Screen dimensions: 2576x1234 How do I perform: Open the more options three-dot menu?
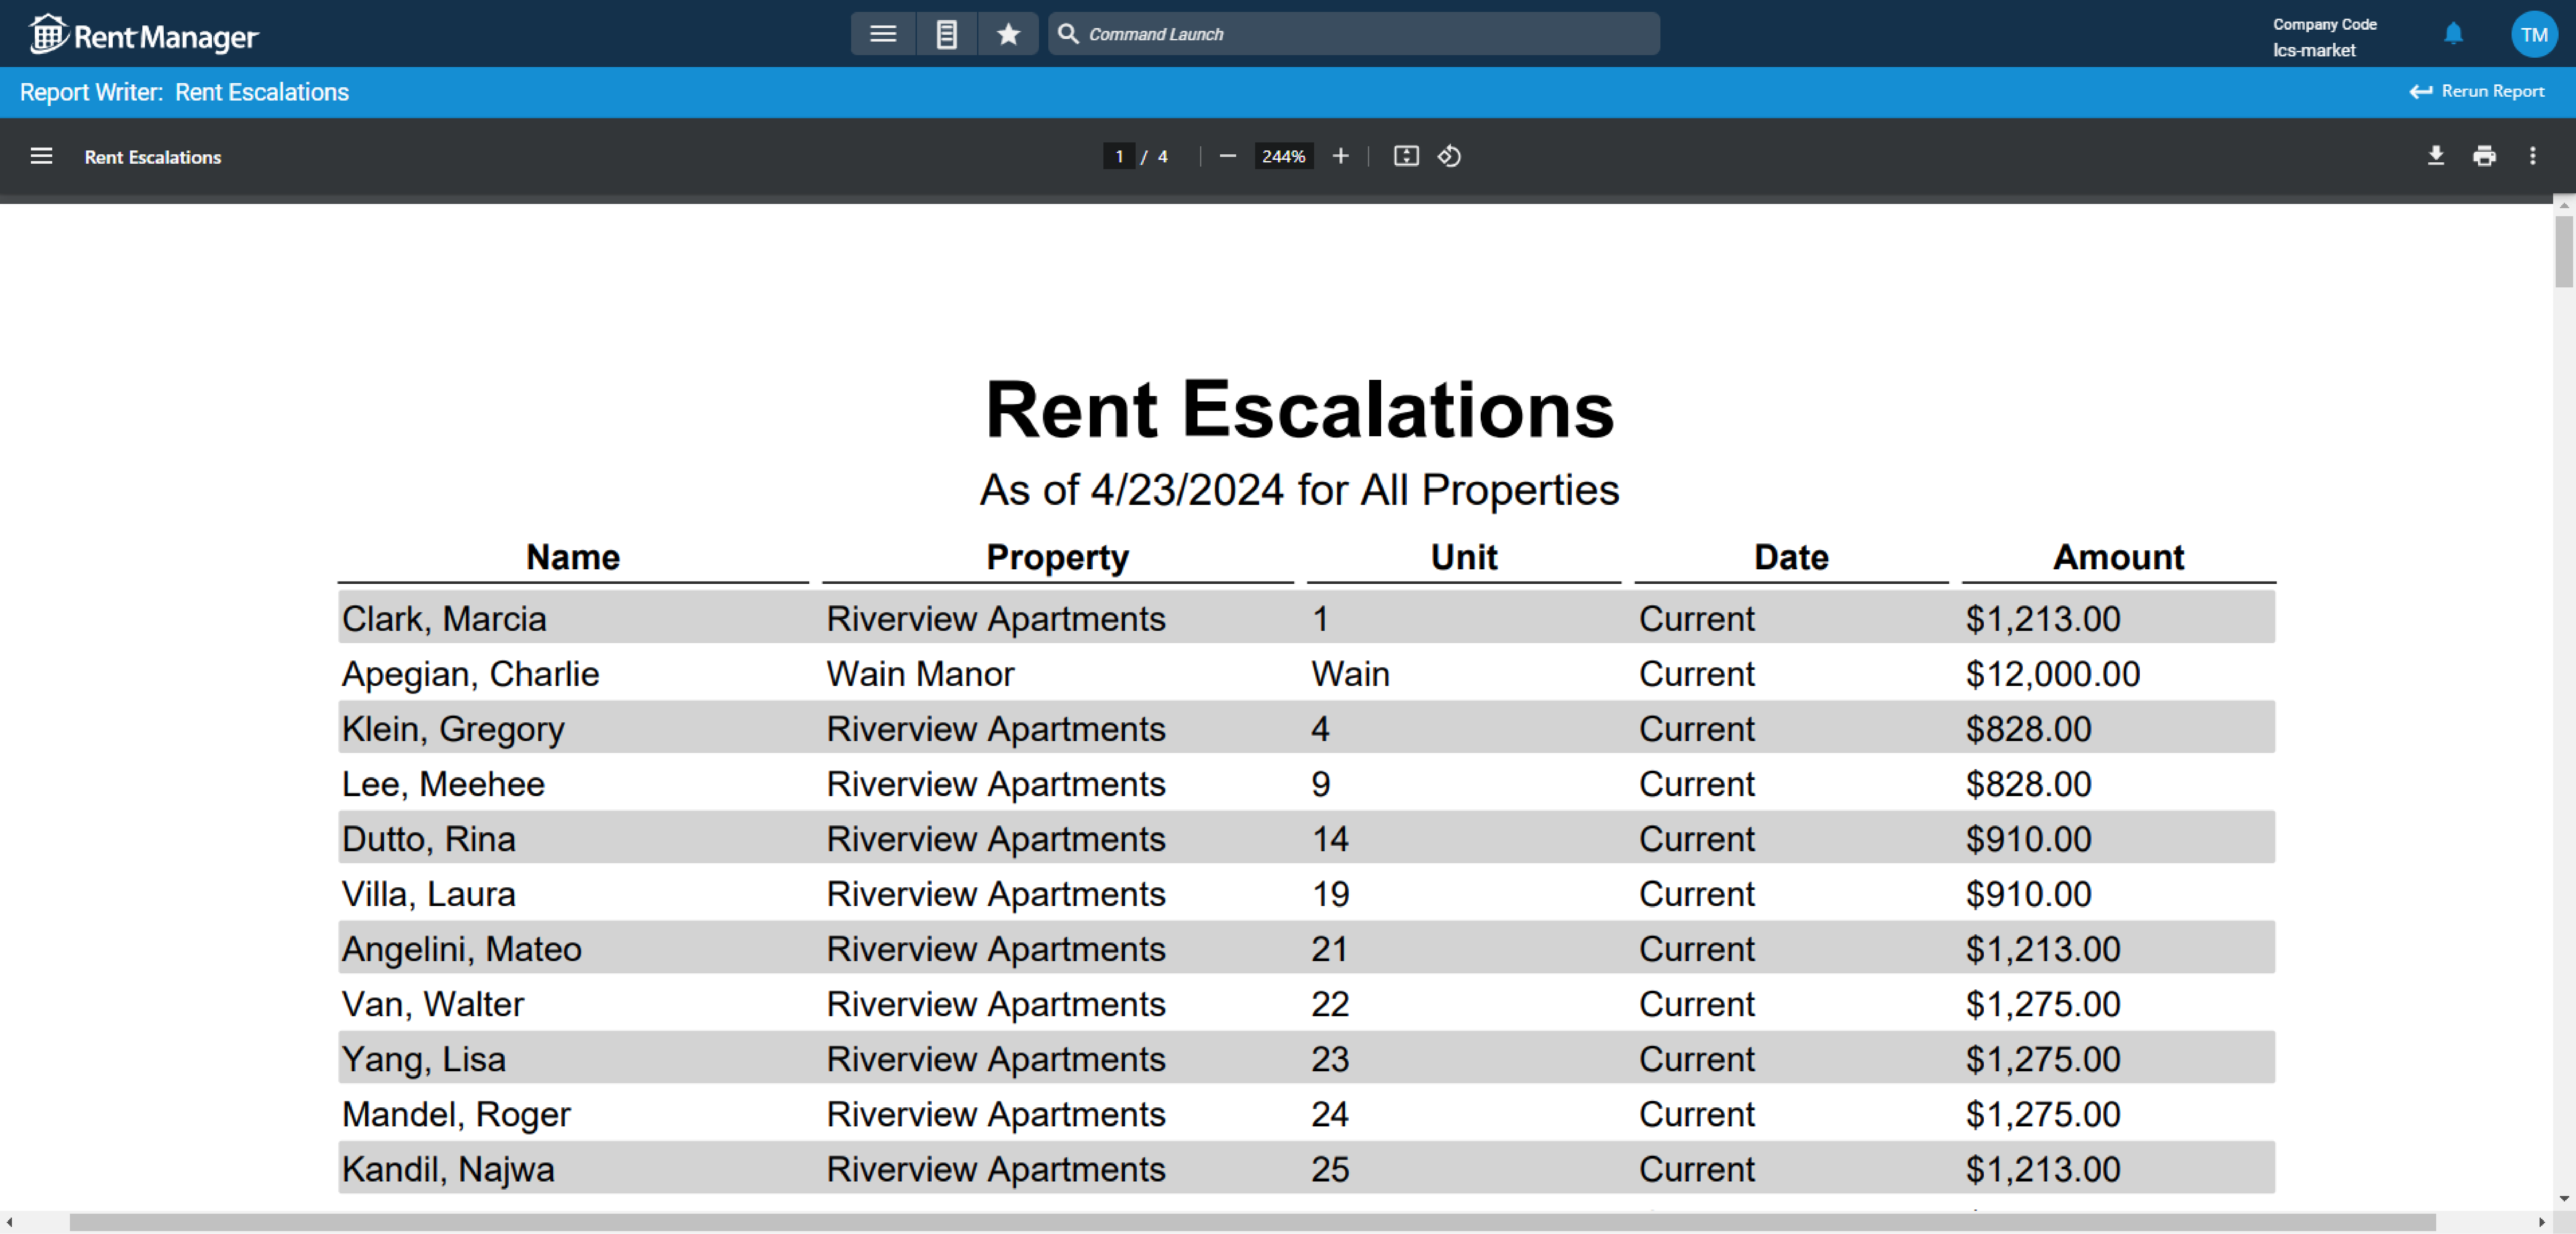click(2533, 156)
